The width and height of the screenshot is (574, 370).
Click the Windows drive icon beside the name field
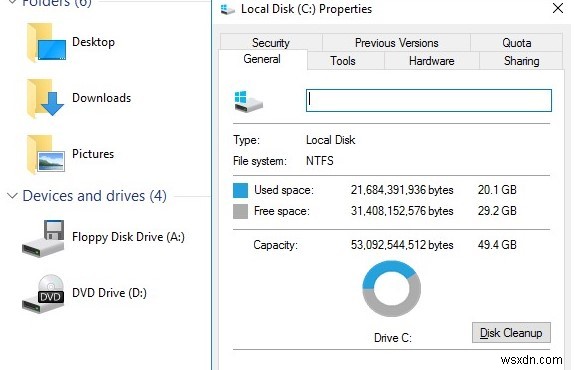[249, 101]
